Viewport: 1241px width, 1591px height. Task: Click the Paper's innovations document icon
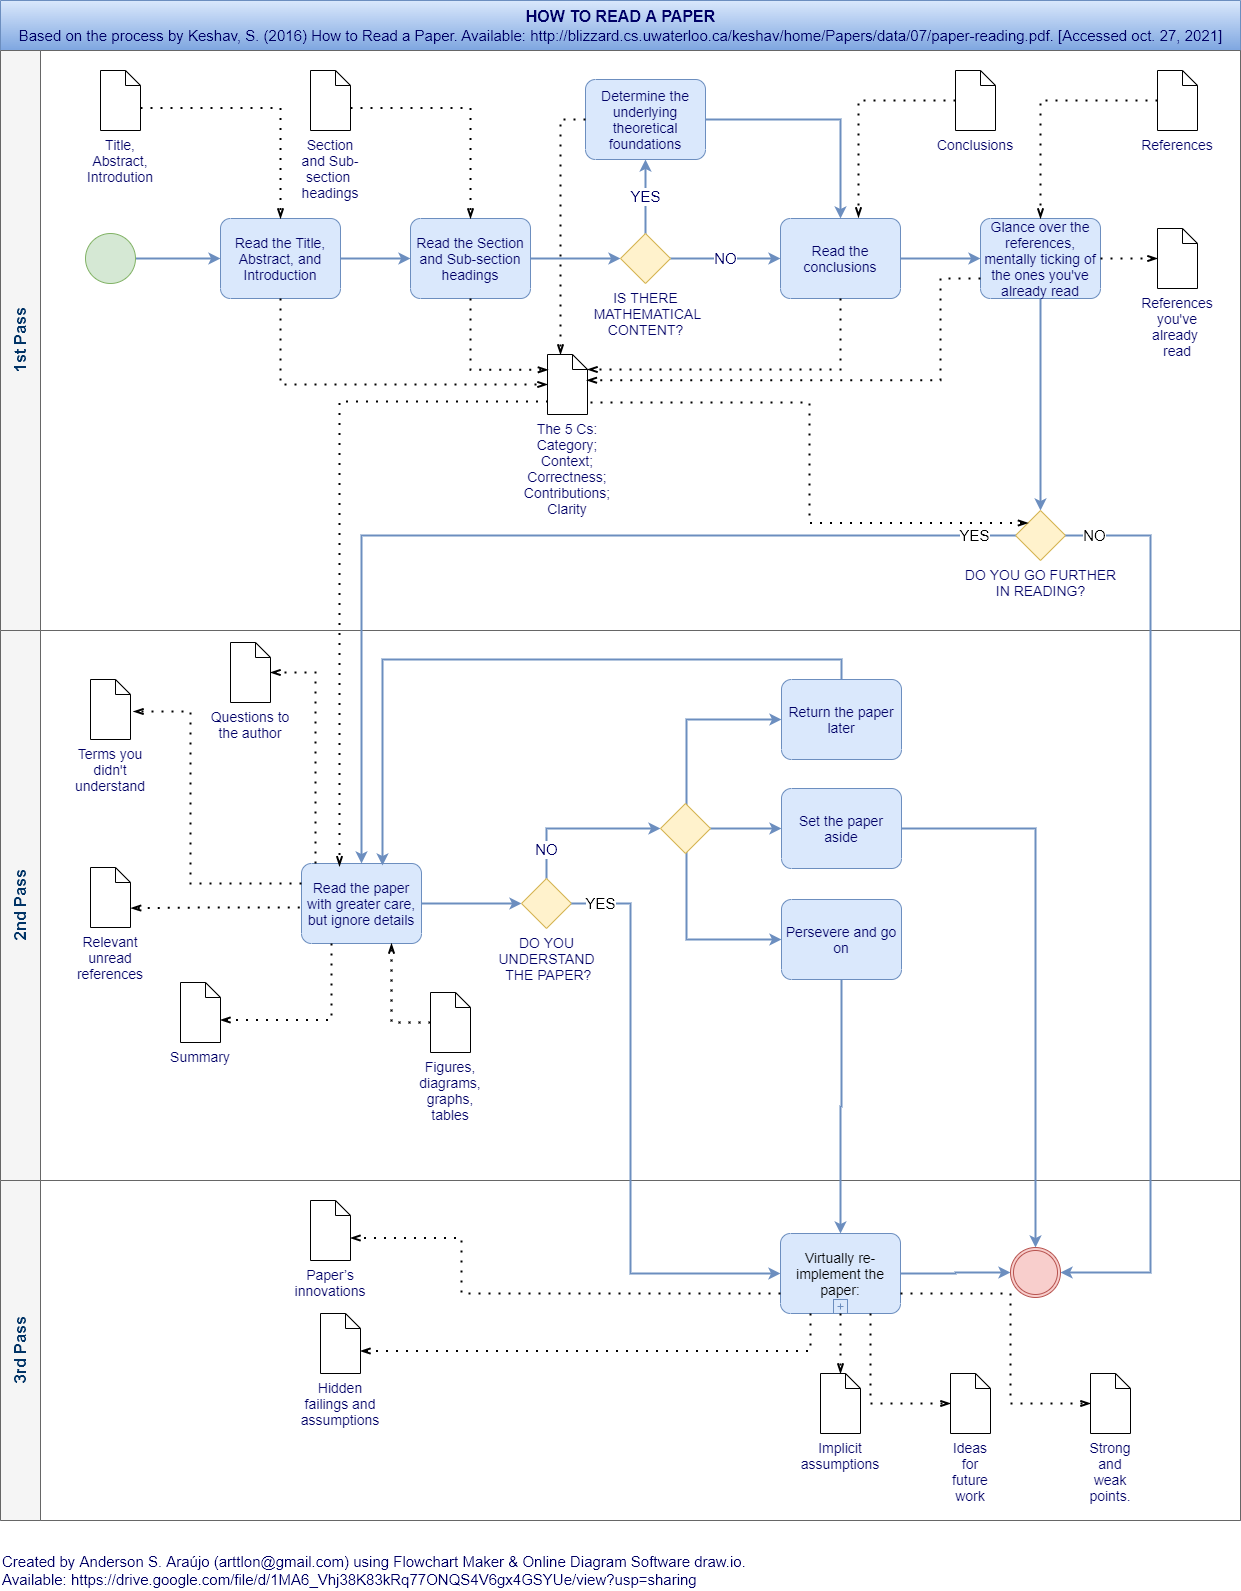coord(330,1231)
